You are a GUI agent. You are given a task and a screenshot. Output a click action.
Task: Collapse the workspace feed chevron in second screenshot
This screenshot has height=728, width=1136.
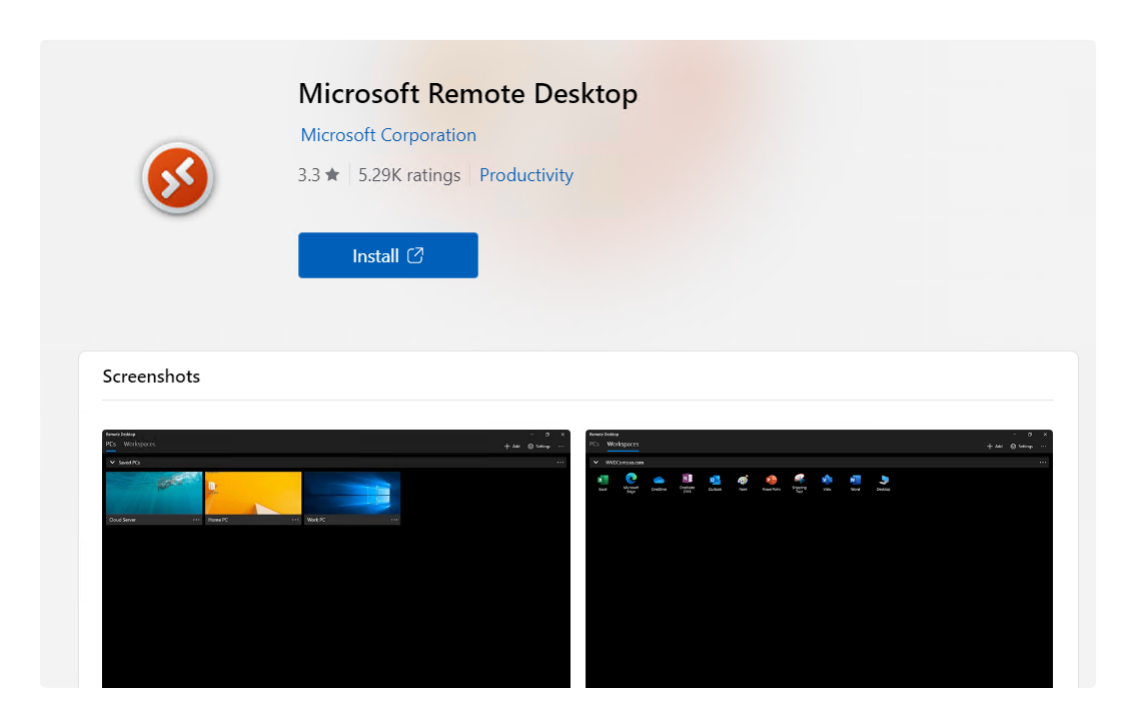click(596, 462)
